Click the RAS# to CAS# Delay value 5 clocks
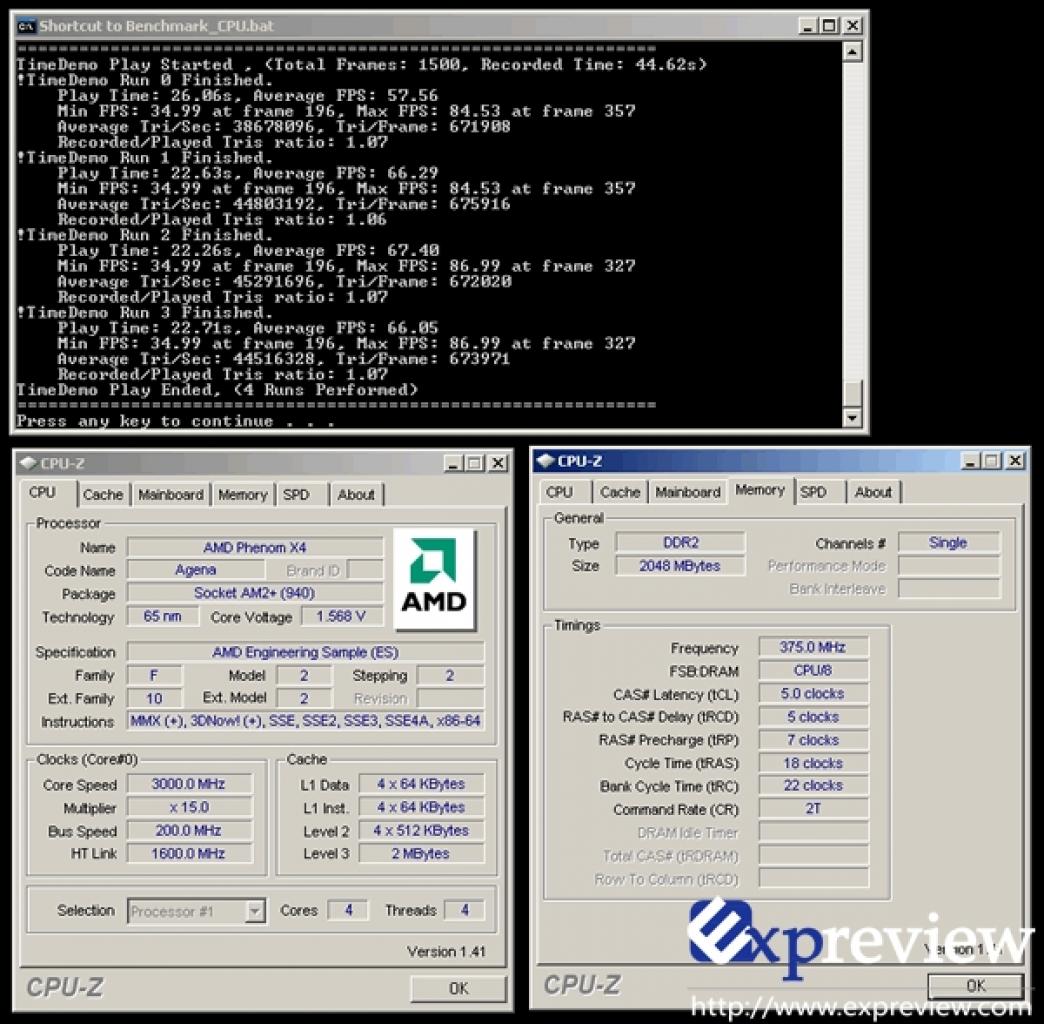The height and width of the screenshot is (1024, 1044). click(813, 716)
